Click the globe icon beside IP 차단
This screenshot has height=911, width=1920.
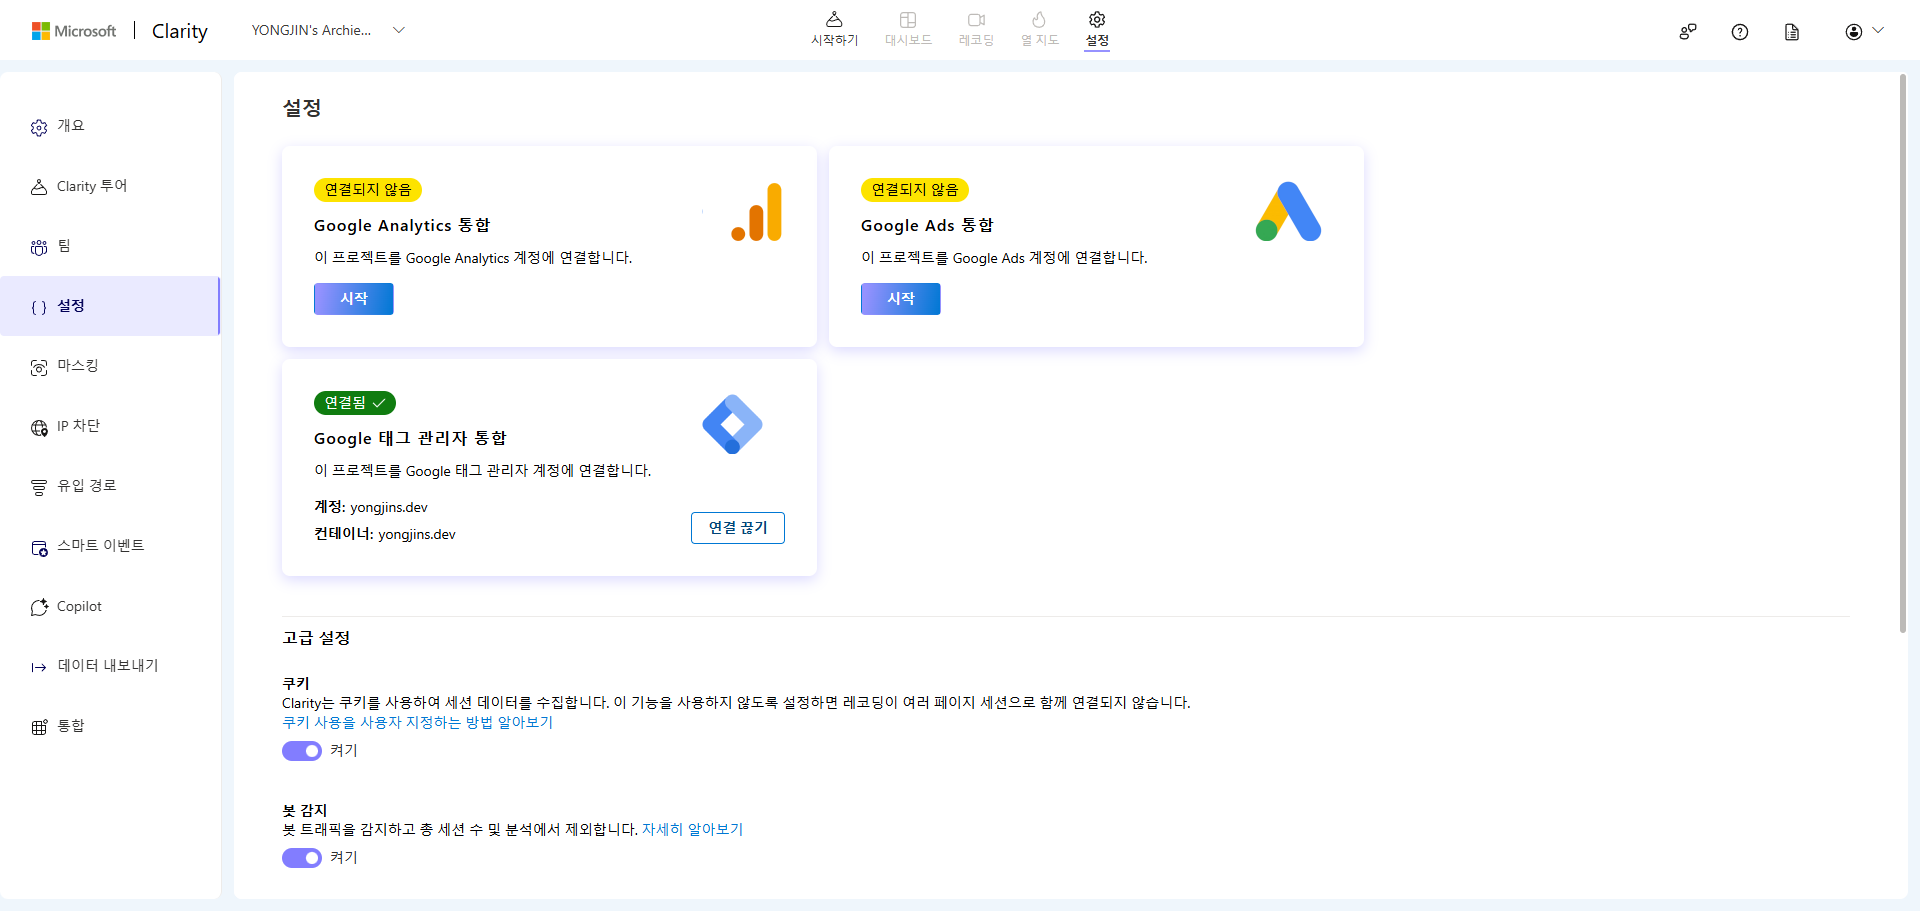(x=39, y=427)
